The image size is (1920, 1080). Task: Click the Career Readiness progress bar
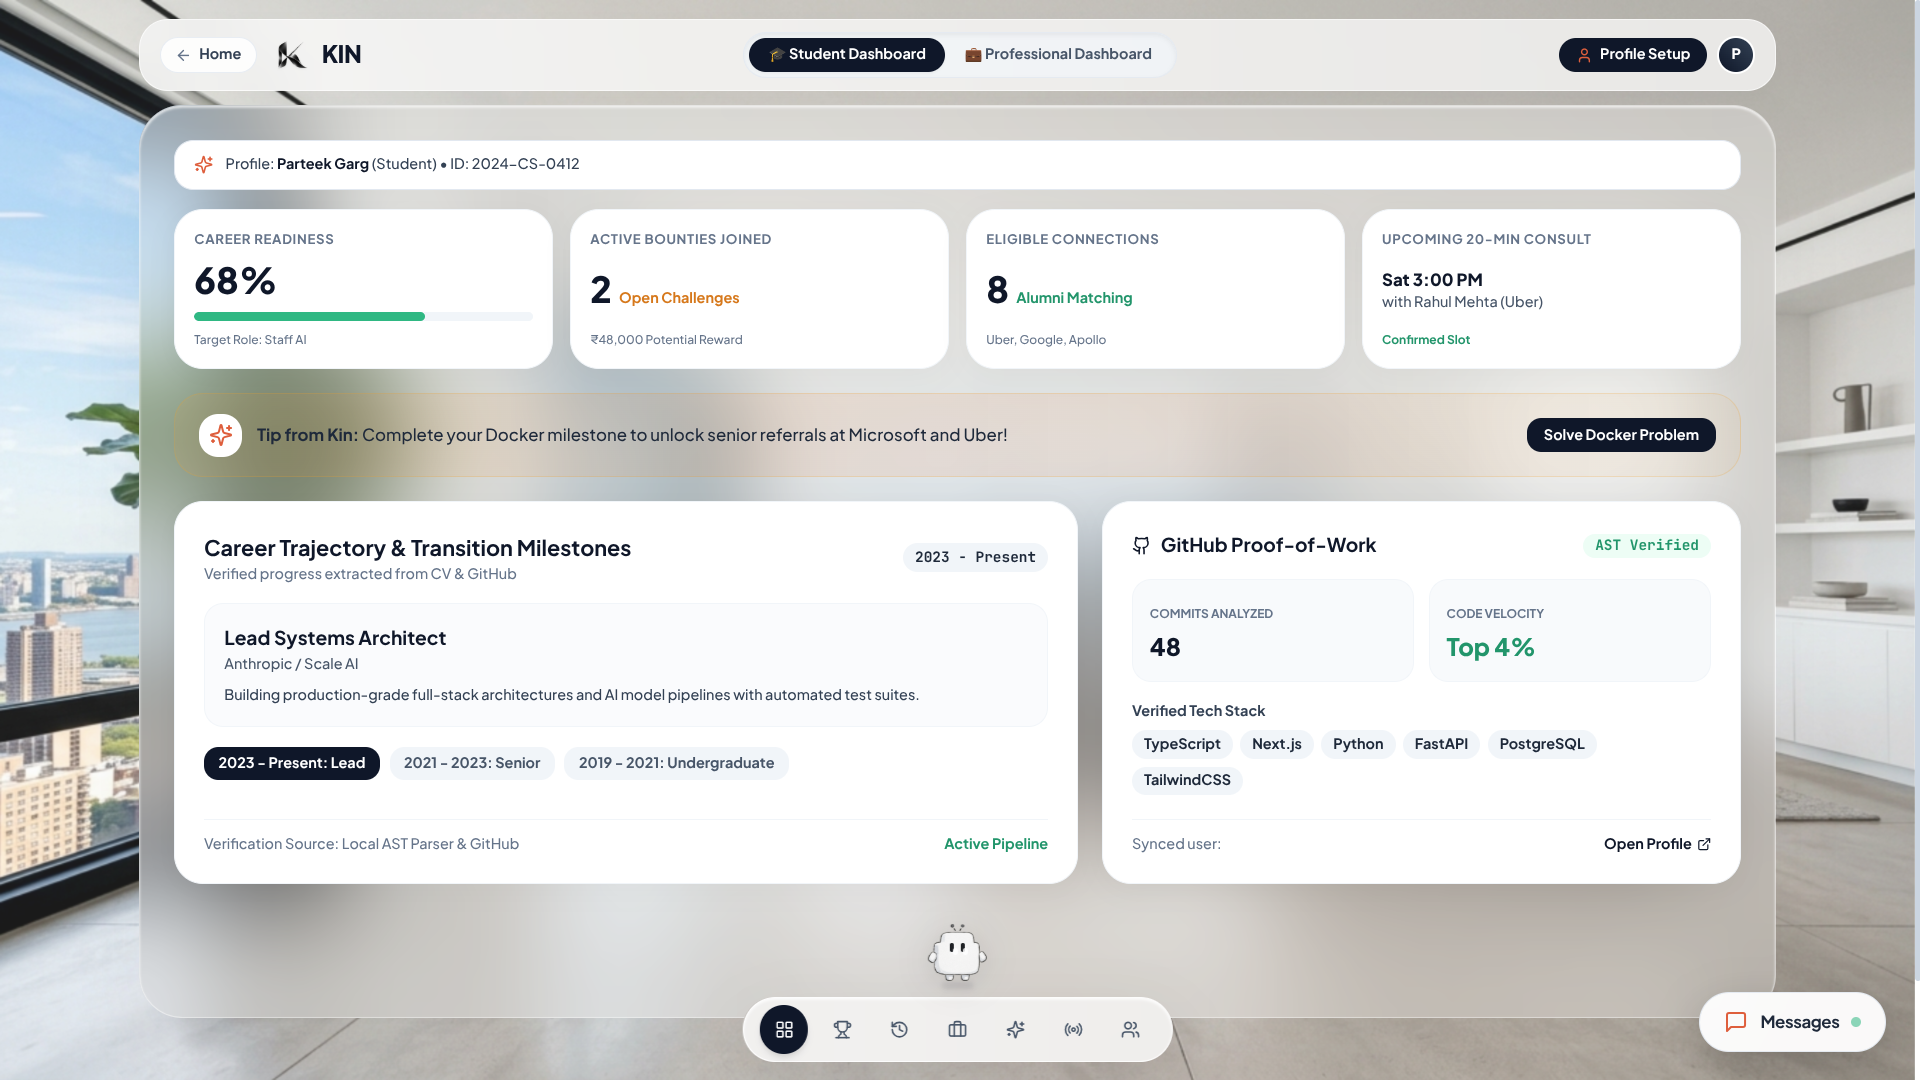pos(363,316)
